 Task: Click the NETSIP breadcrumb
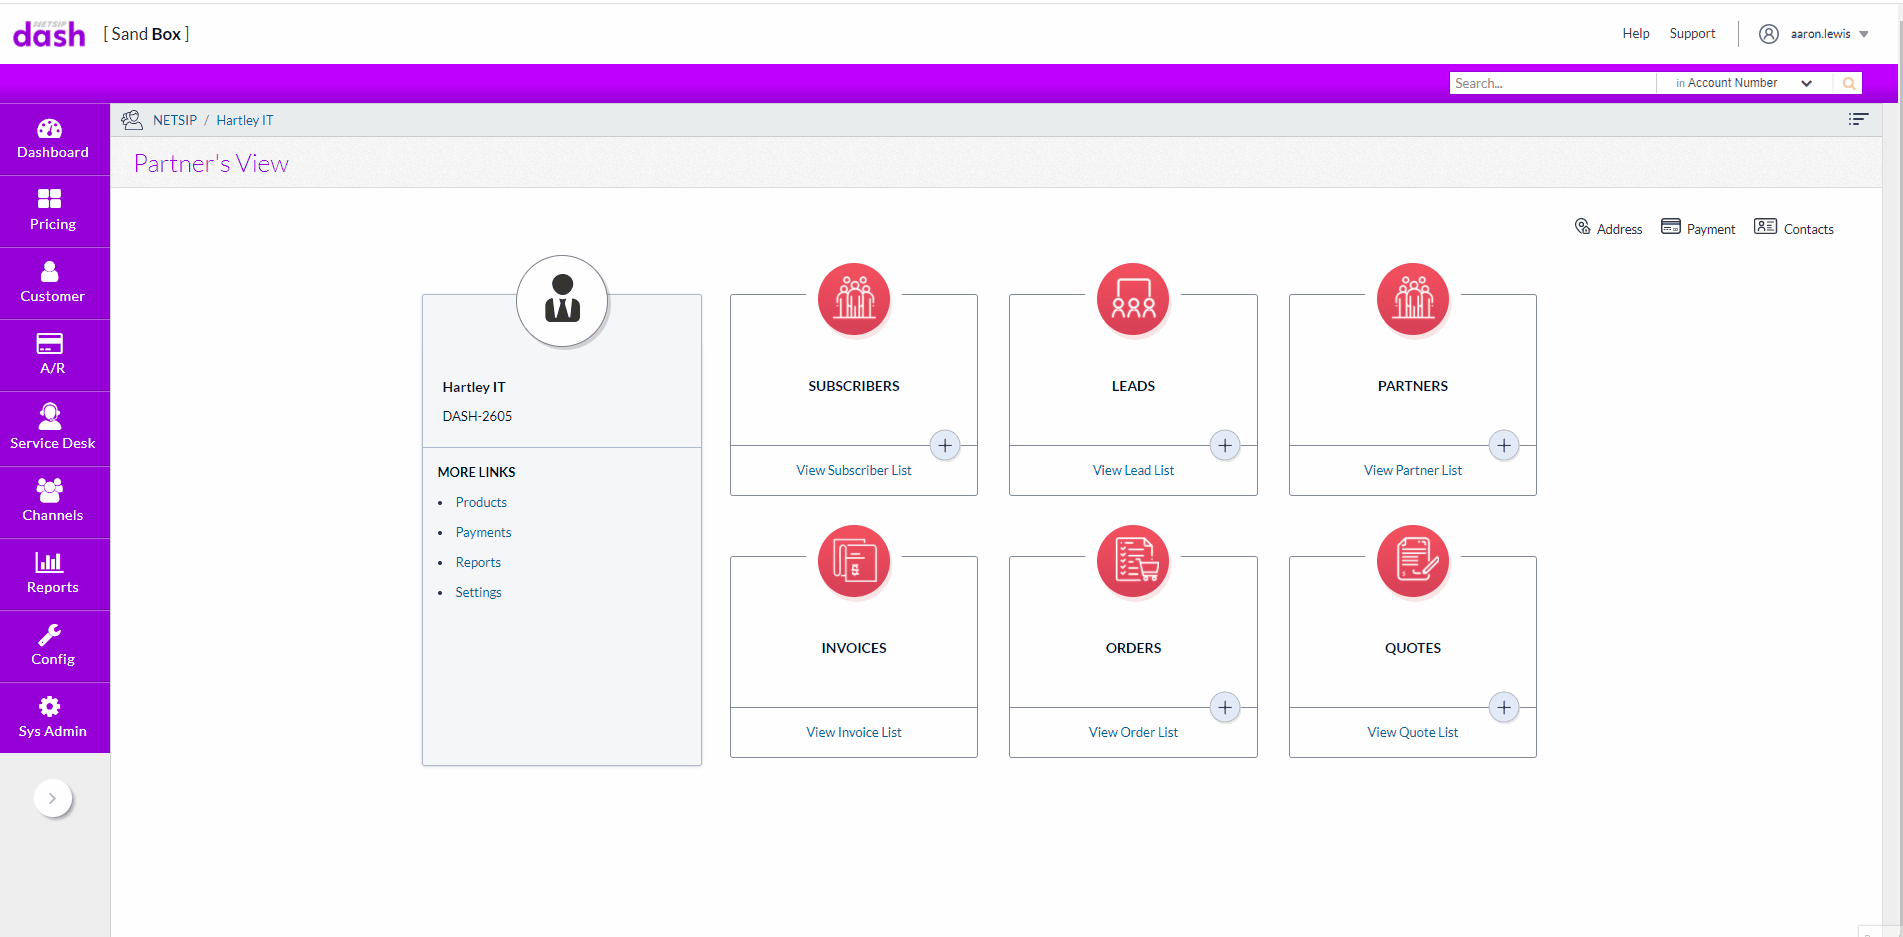coord(175,120)
